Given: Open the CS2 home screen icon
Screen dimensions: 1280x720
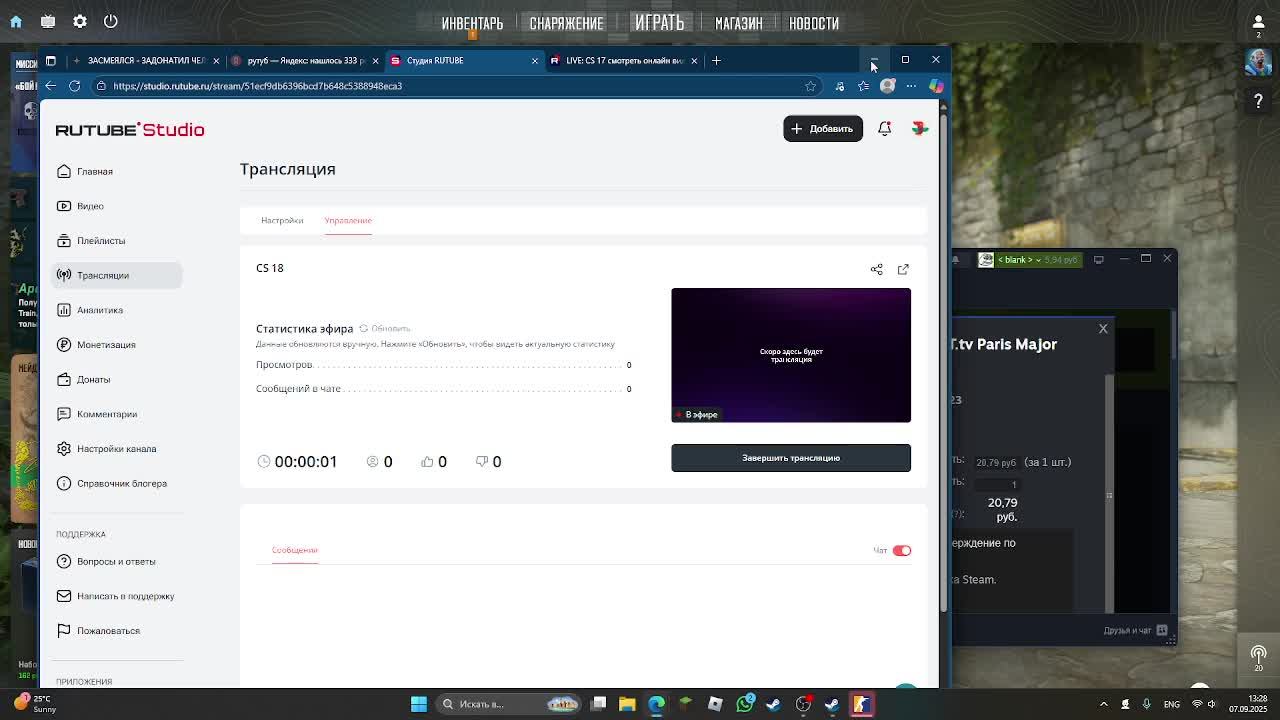Looking at the screenshot, I should pyautogui.click(x=16, y=21).
